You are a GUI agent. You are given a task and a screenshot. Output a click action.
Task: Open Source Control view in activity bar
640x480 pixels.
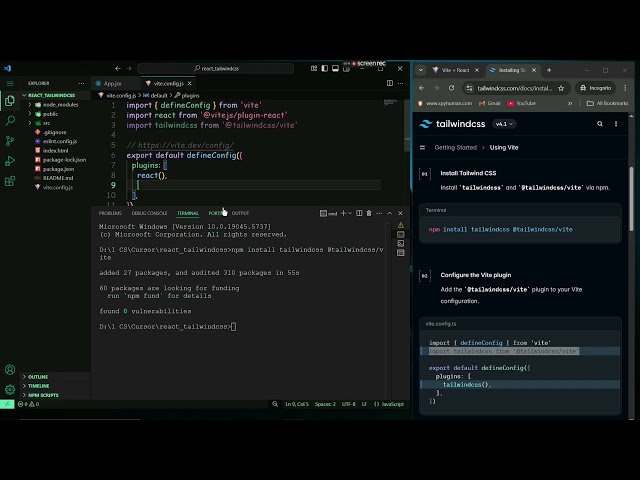pyautogui.click(x=10, y=141)
